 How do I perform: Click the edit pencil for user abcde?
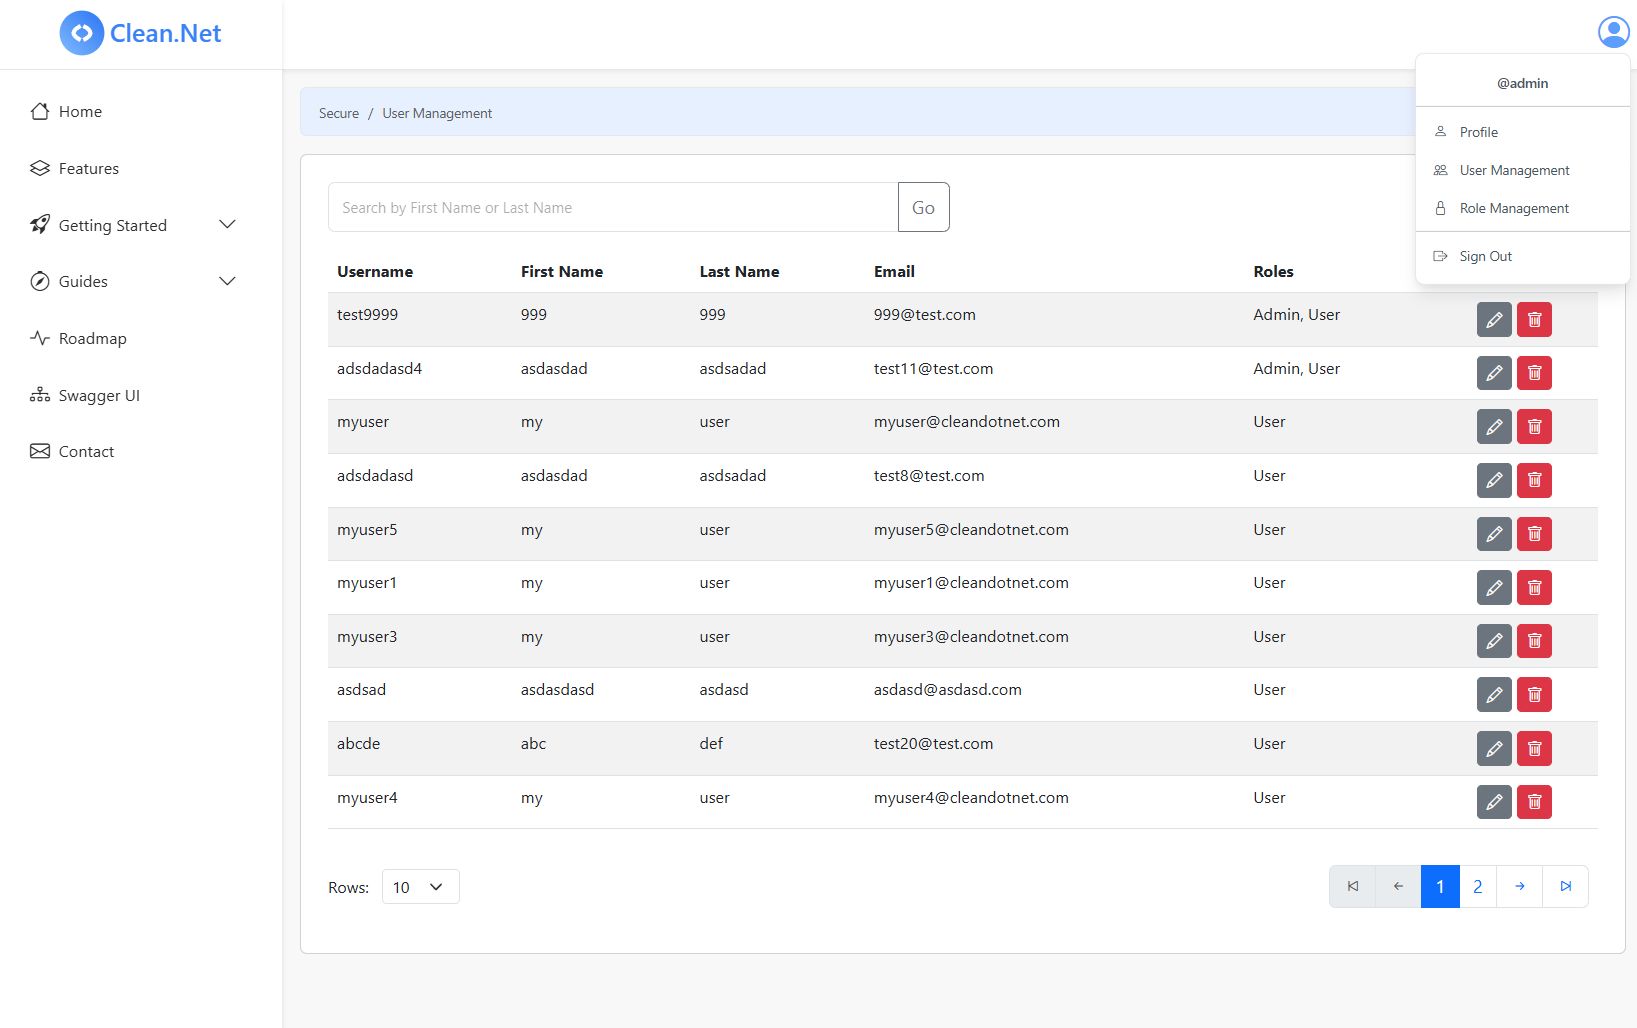1493,749
